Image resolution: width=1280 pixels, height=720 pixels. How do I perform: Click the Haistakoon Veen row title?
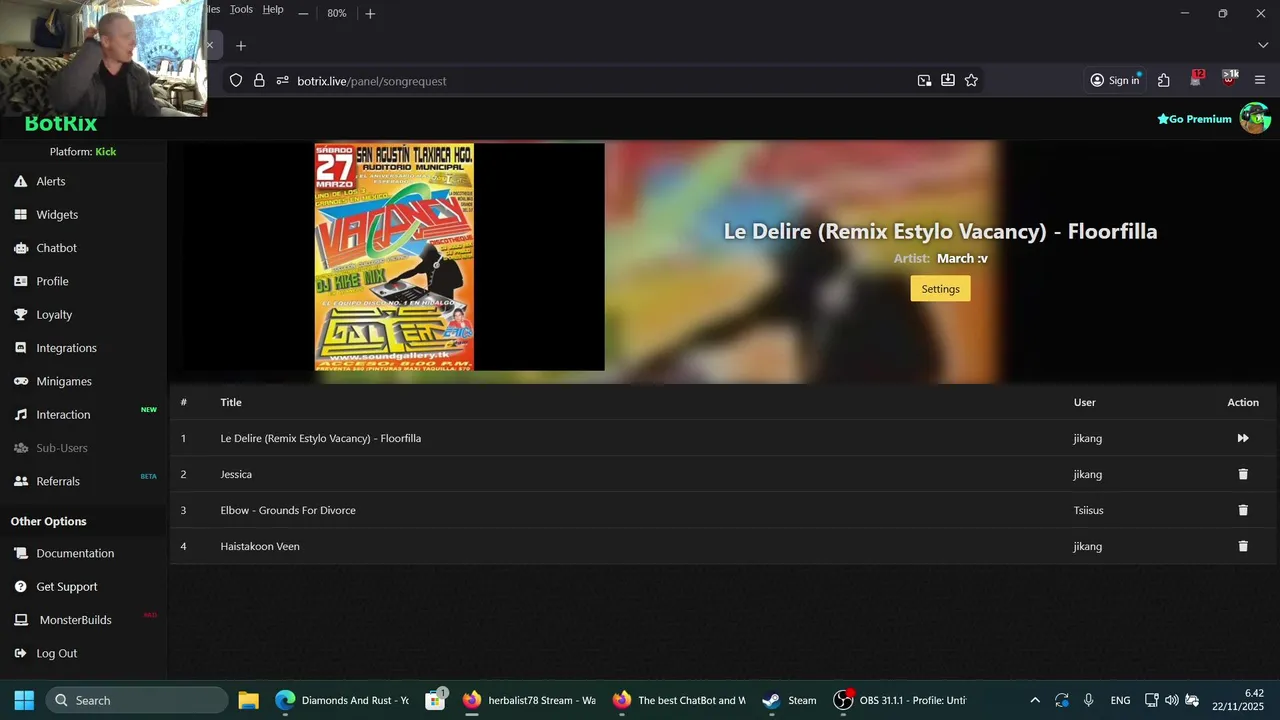pyautogui.click(x=260, y=546)
